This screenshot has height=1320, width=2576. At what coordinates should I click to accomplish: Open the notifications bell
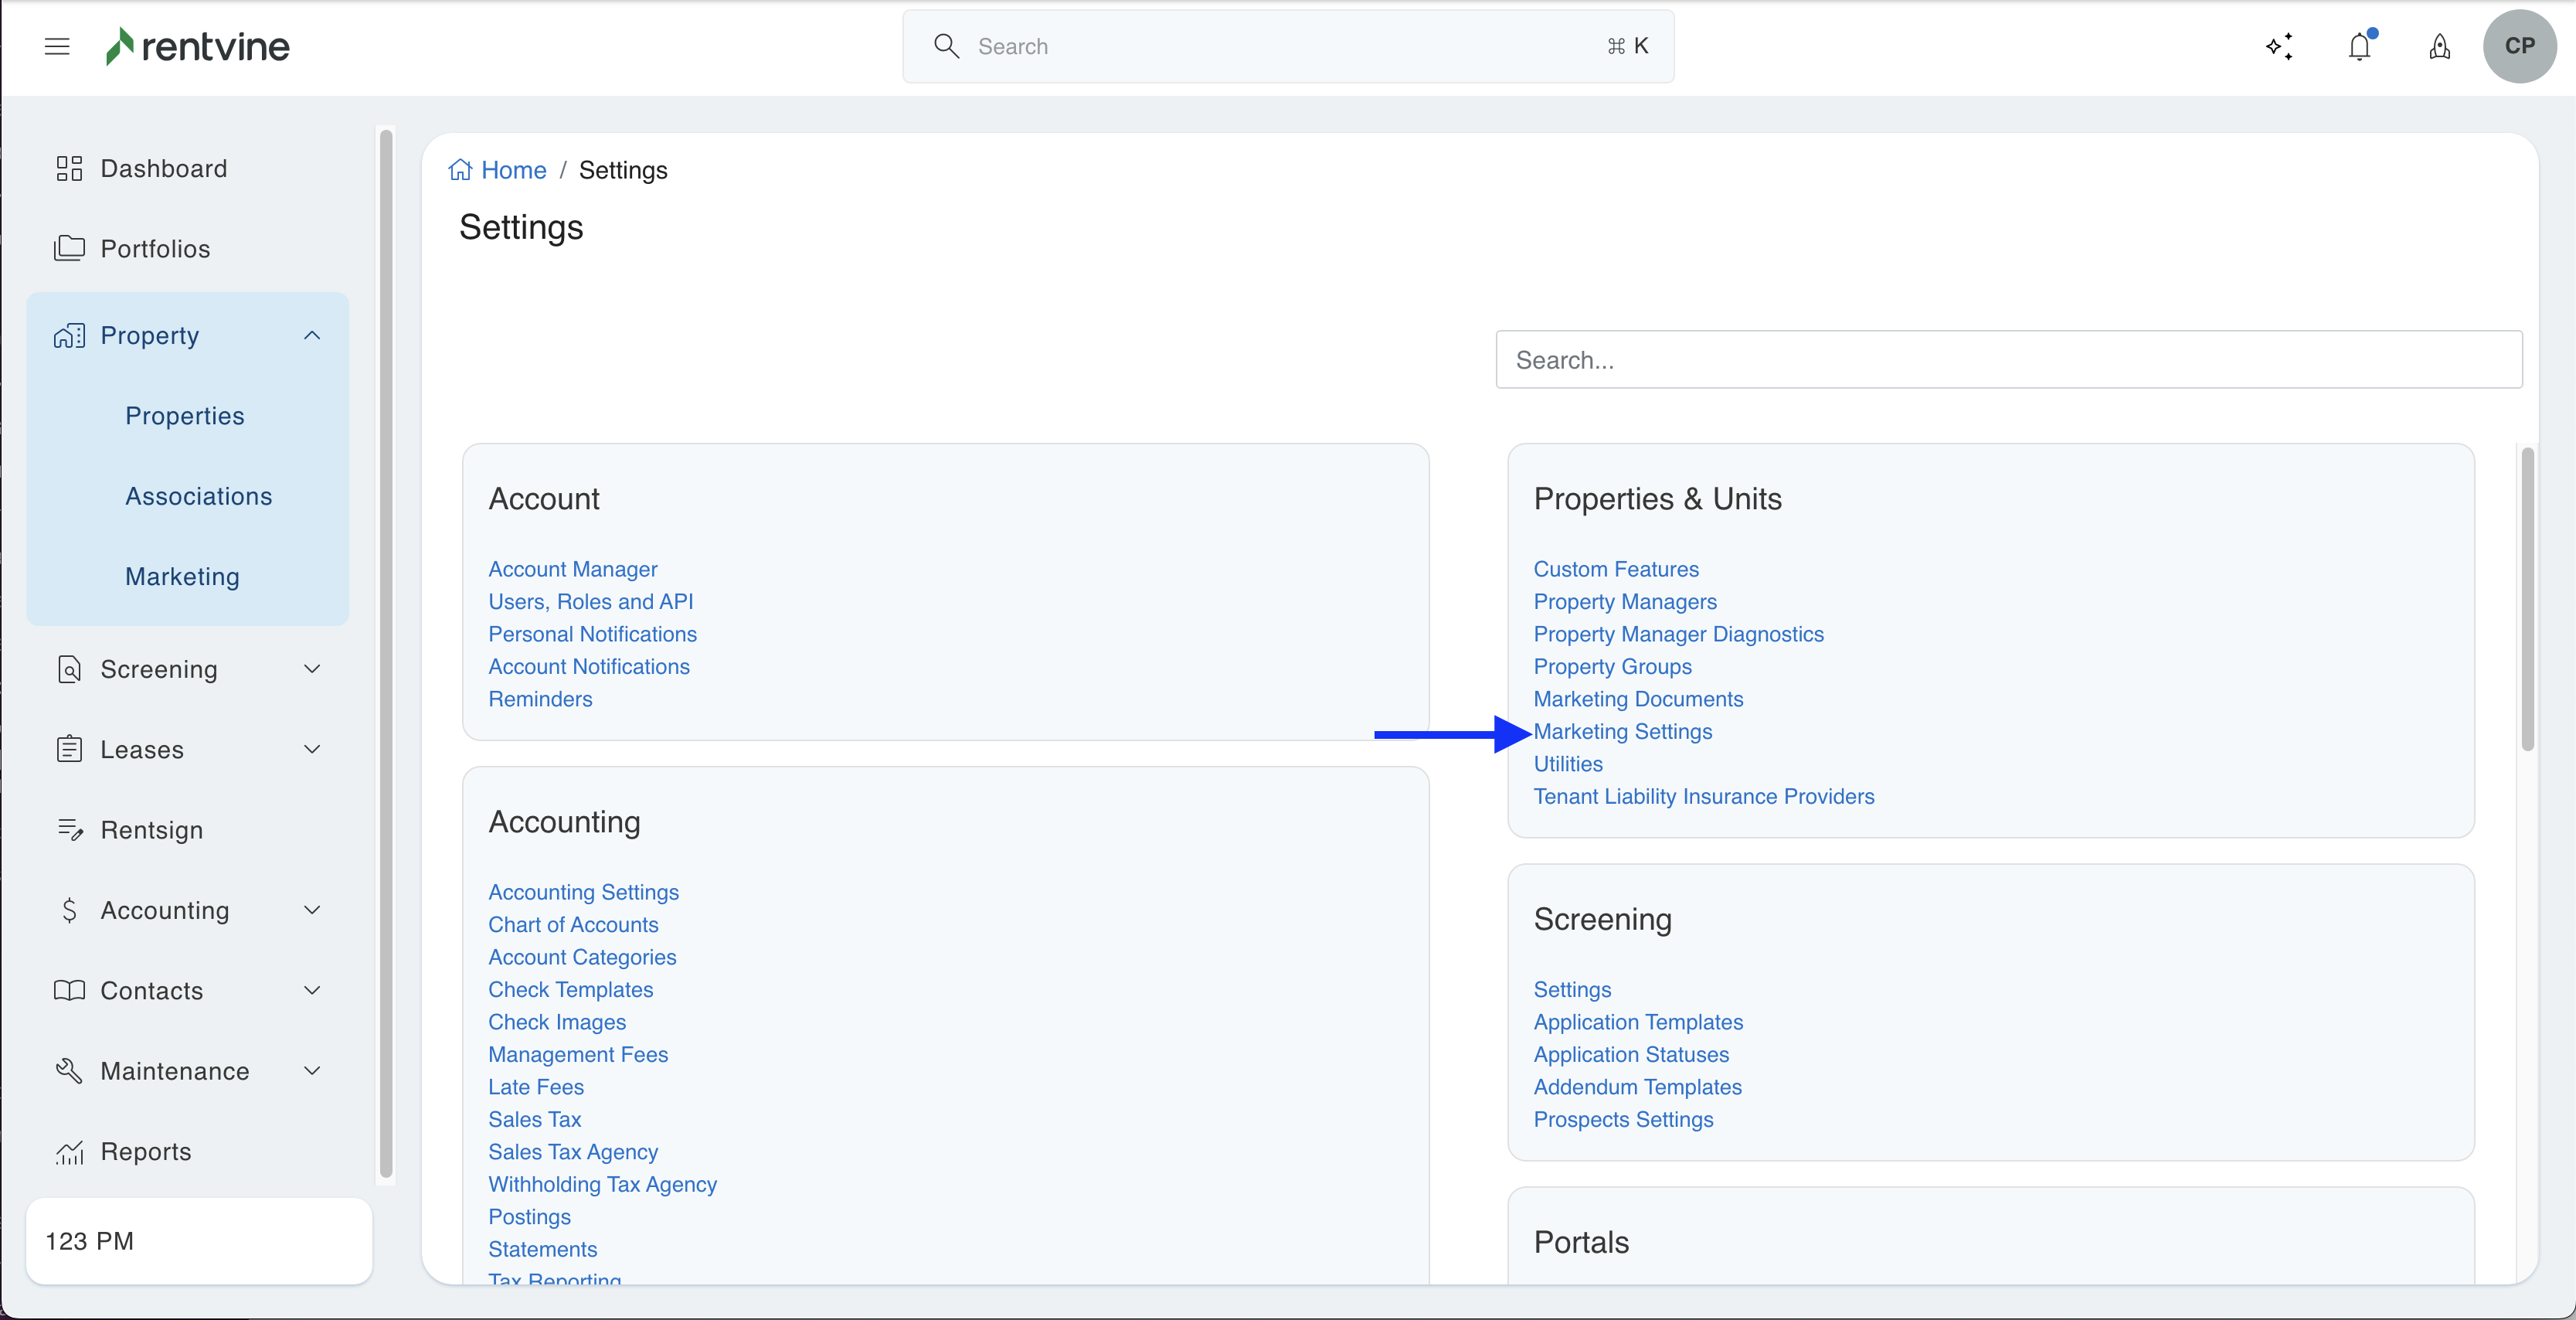click(x=2359, y=46)
